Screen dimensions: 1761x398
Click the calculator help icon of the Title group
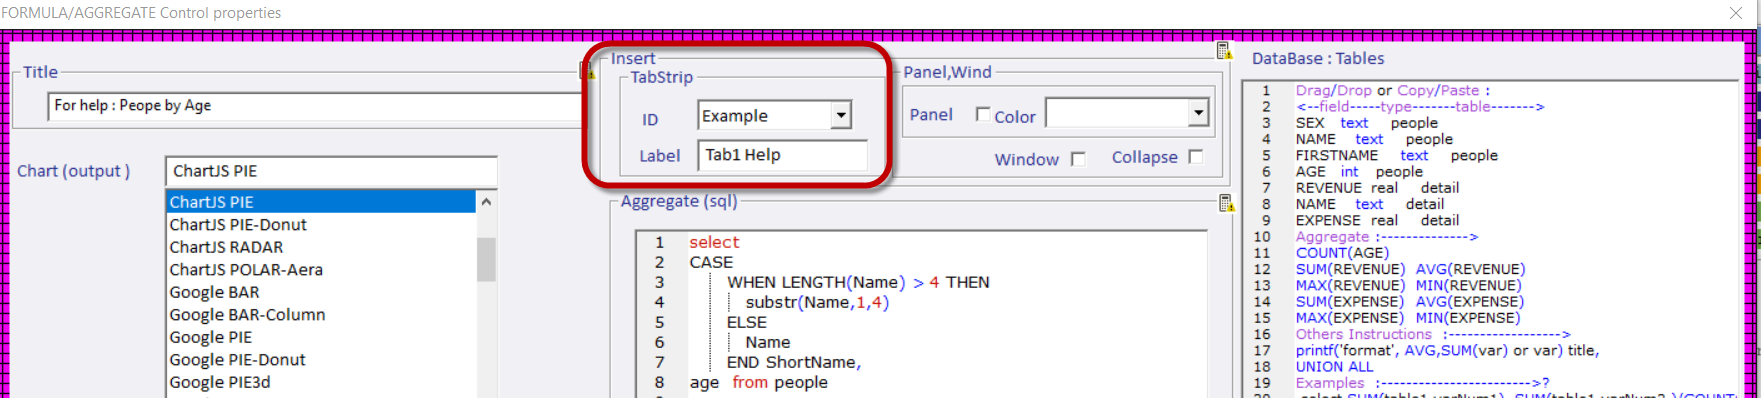tap(587, 70)
